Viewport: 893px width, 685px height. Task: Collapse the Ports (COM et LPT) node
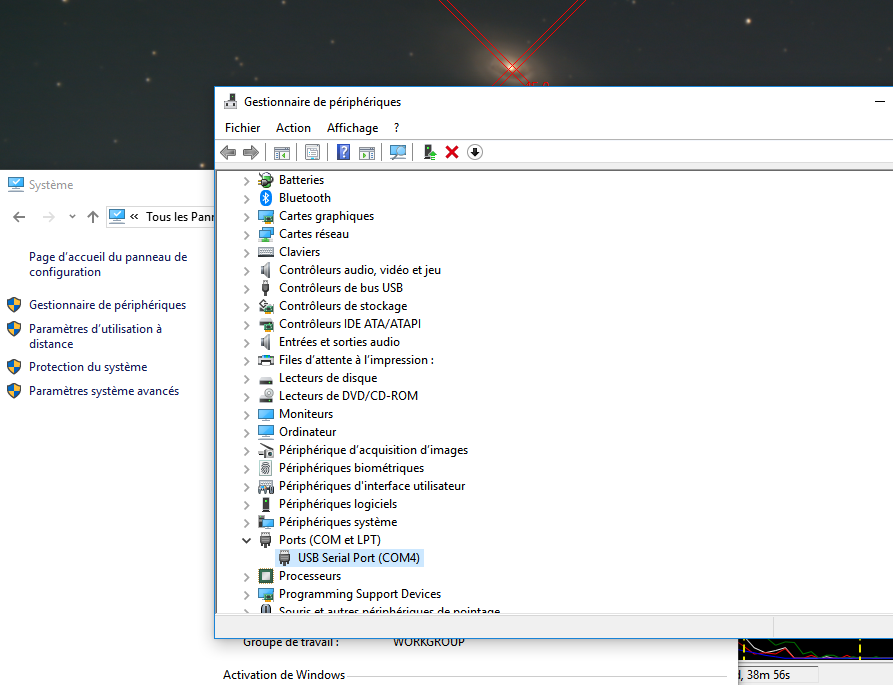[x=247, y=540]
